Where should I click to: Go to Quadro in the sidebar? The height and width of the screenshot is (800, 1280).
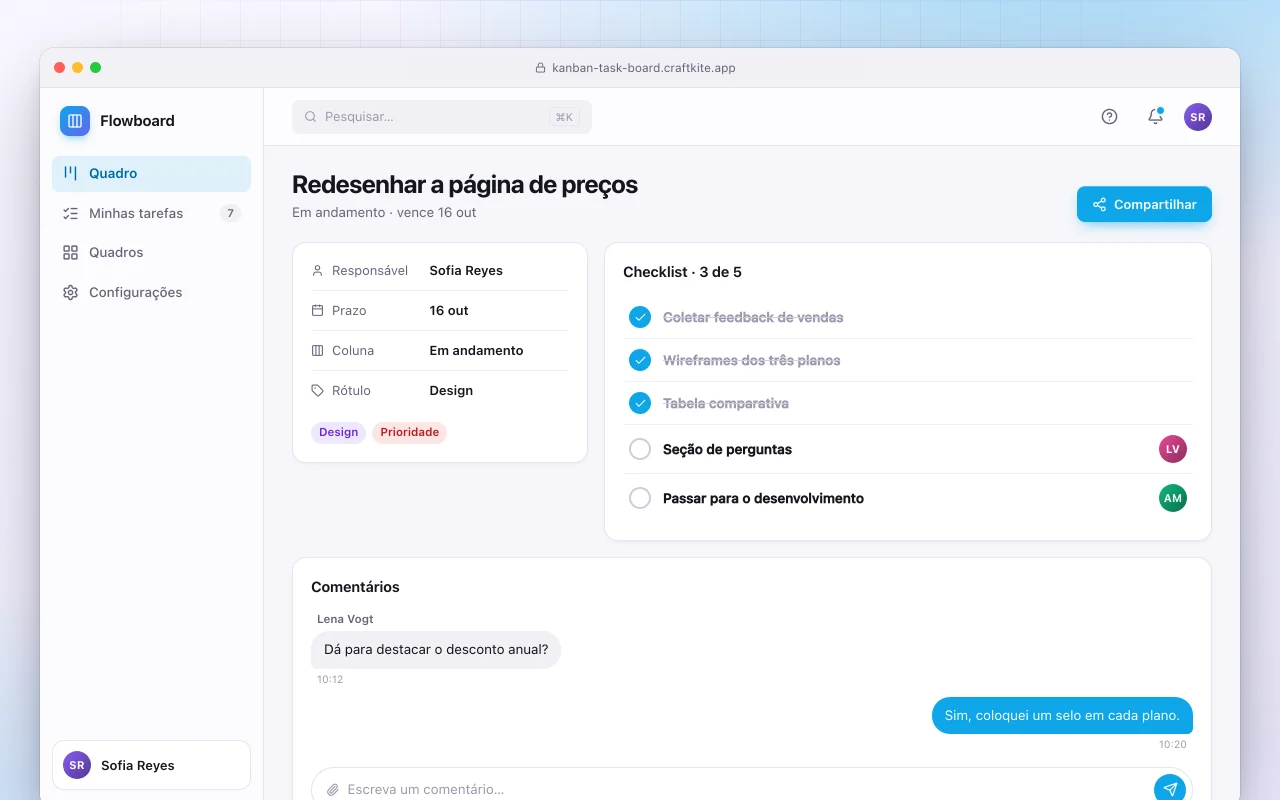[x=151, y=173]
